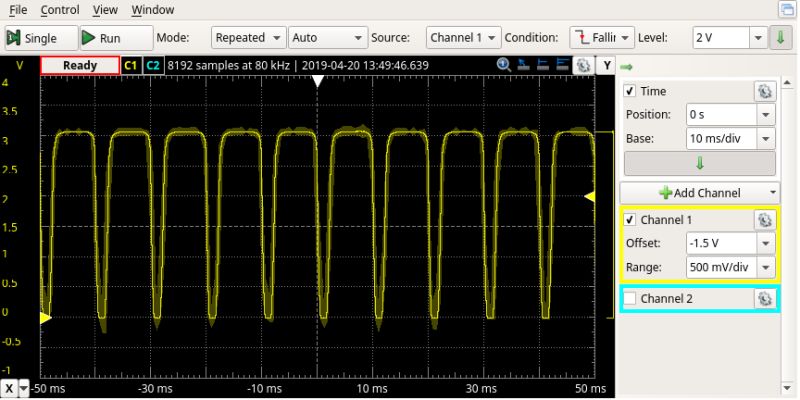Screen dimensions: 800x400
Task: Click the window restore icon at top right
Action: (786, 9)
